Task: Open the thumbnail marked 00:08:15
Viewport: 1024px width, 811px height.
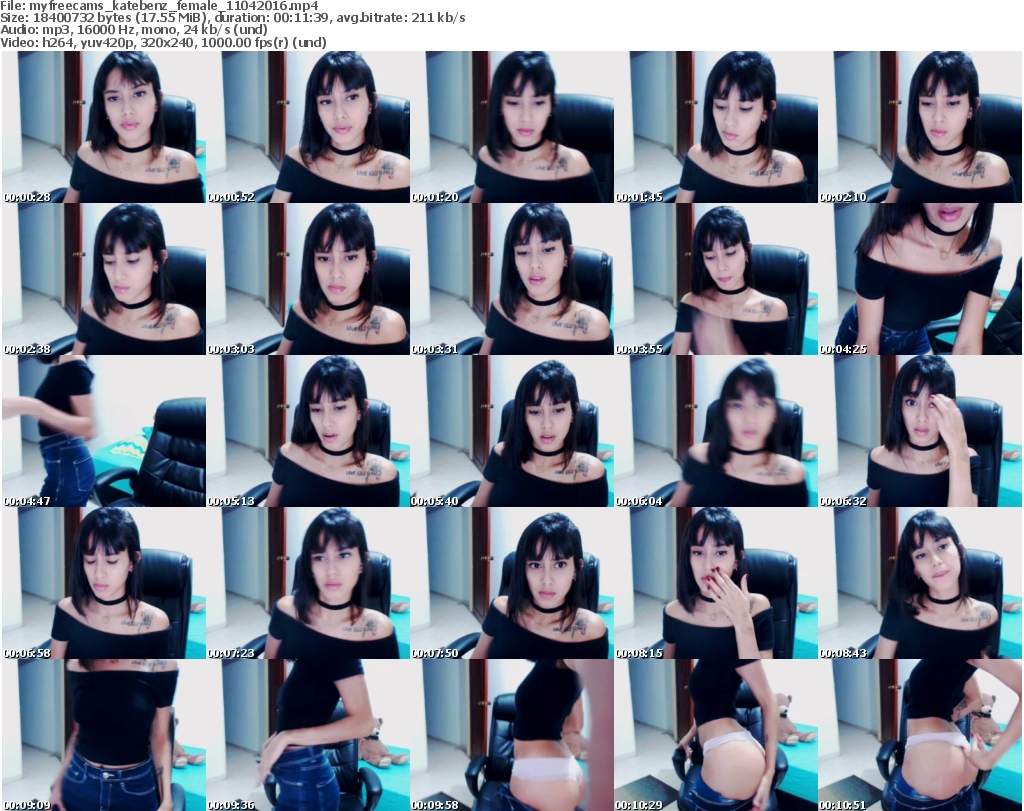Action: (715, 583)
